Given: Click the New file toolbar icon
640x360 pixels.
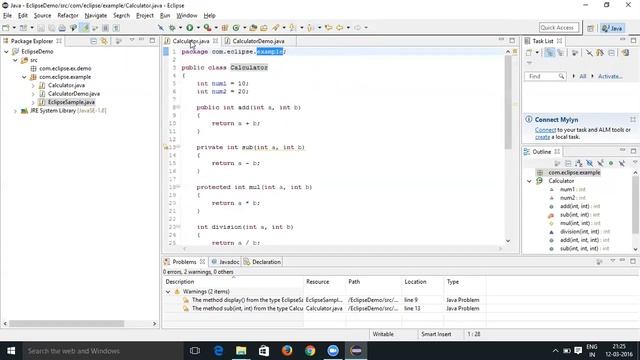Looking at the screenshot, I should coord(6,28).
